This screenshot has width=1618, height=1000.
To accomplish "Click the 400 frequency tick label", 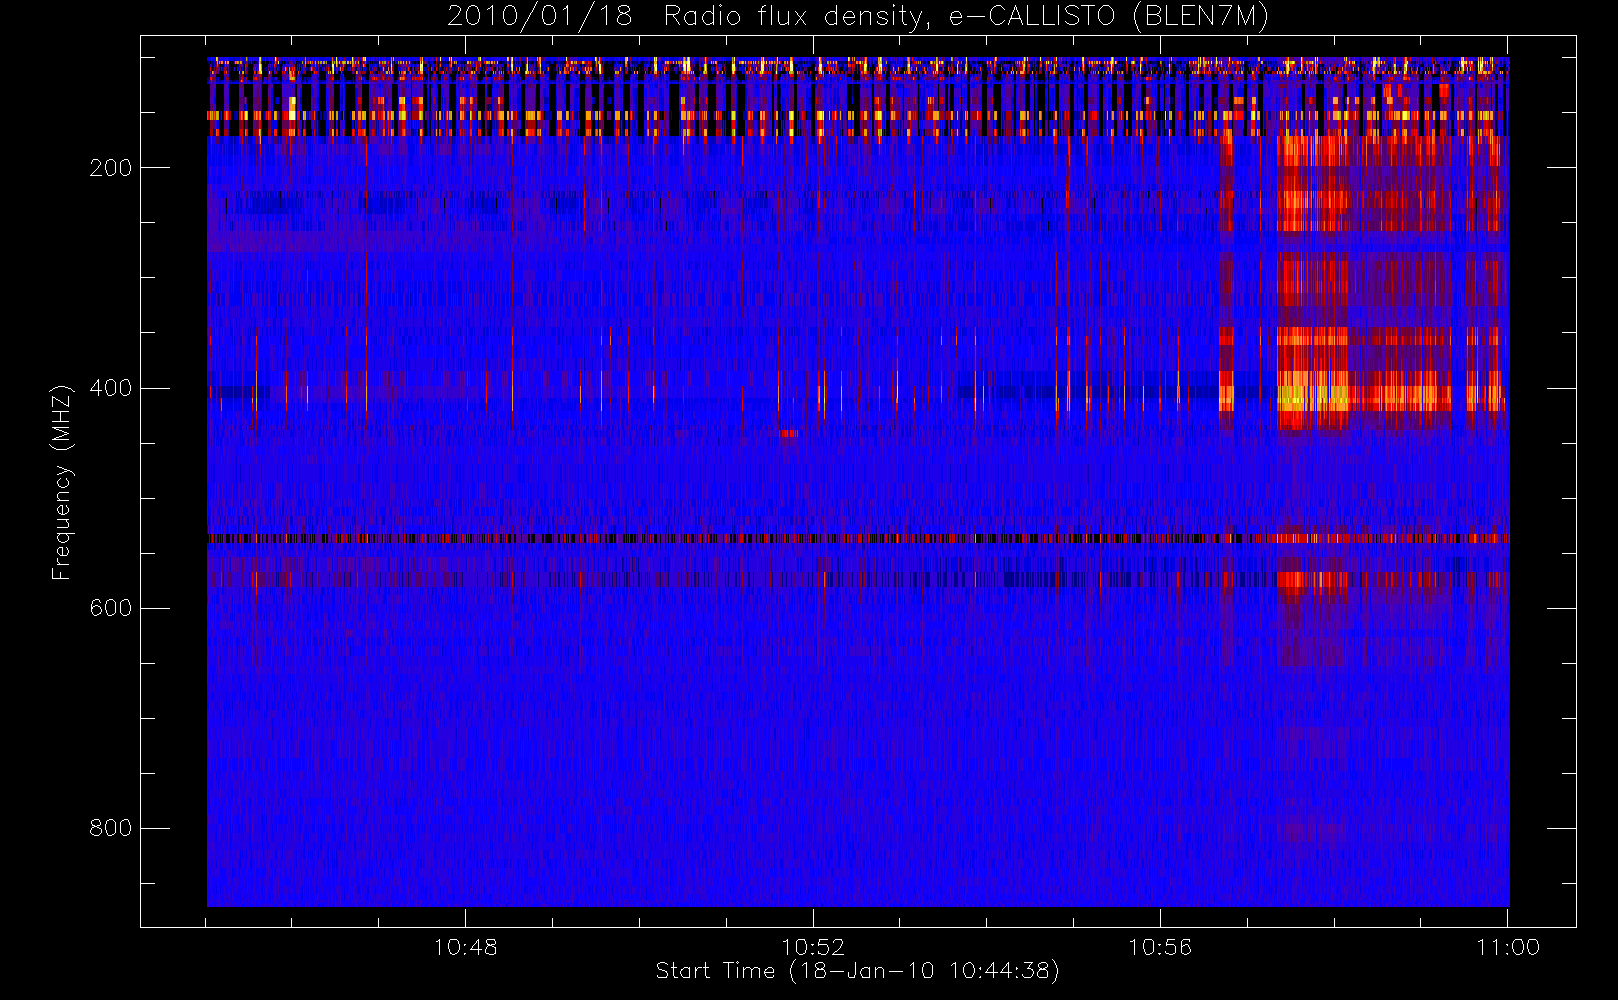I will [110, 388].
